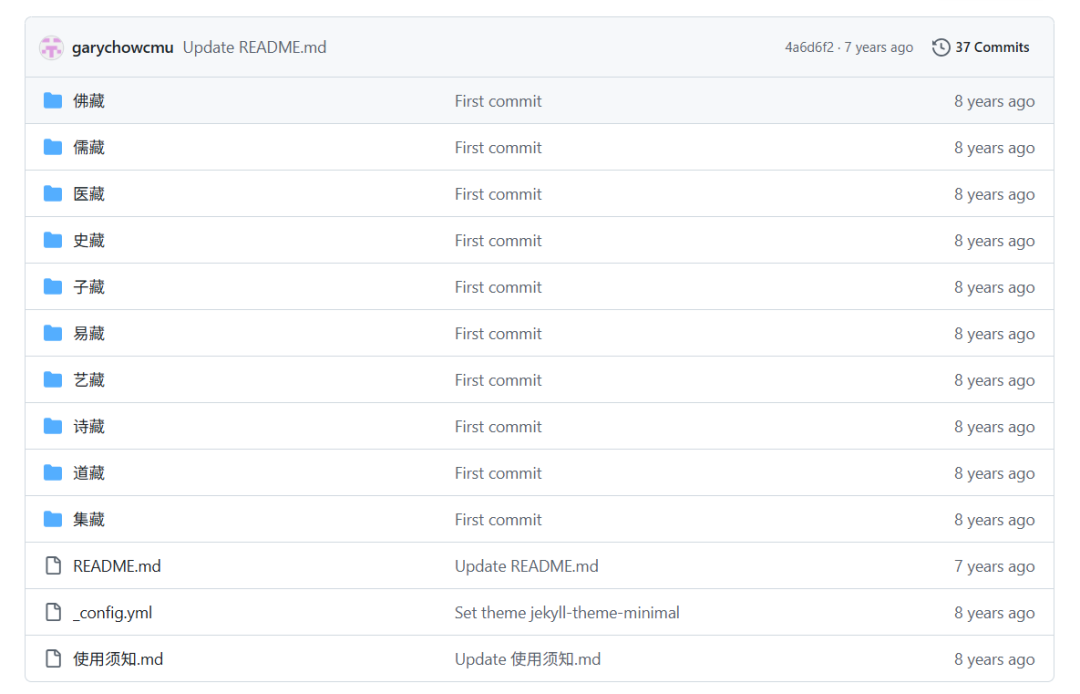Open 'Update README.md' commit in README.md row

[526, 566]
